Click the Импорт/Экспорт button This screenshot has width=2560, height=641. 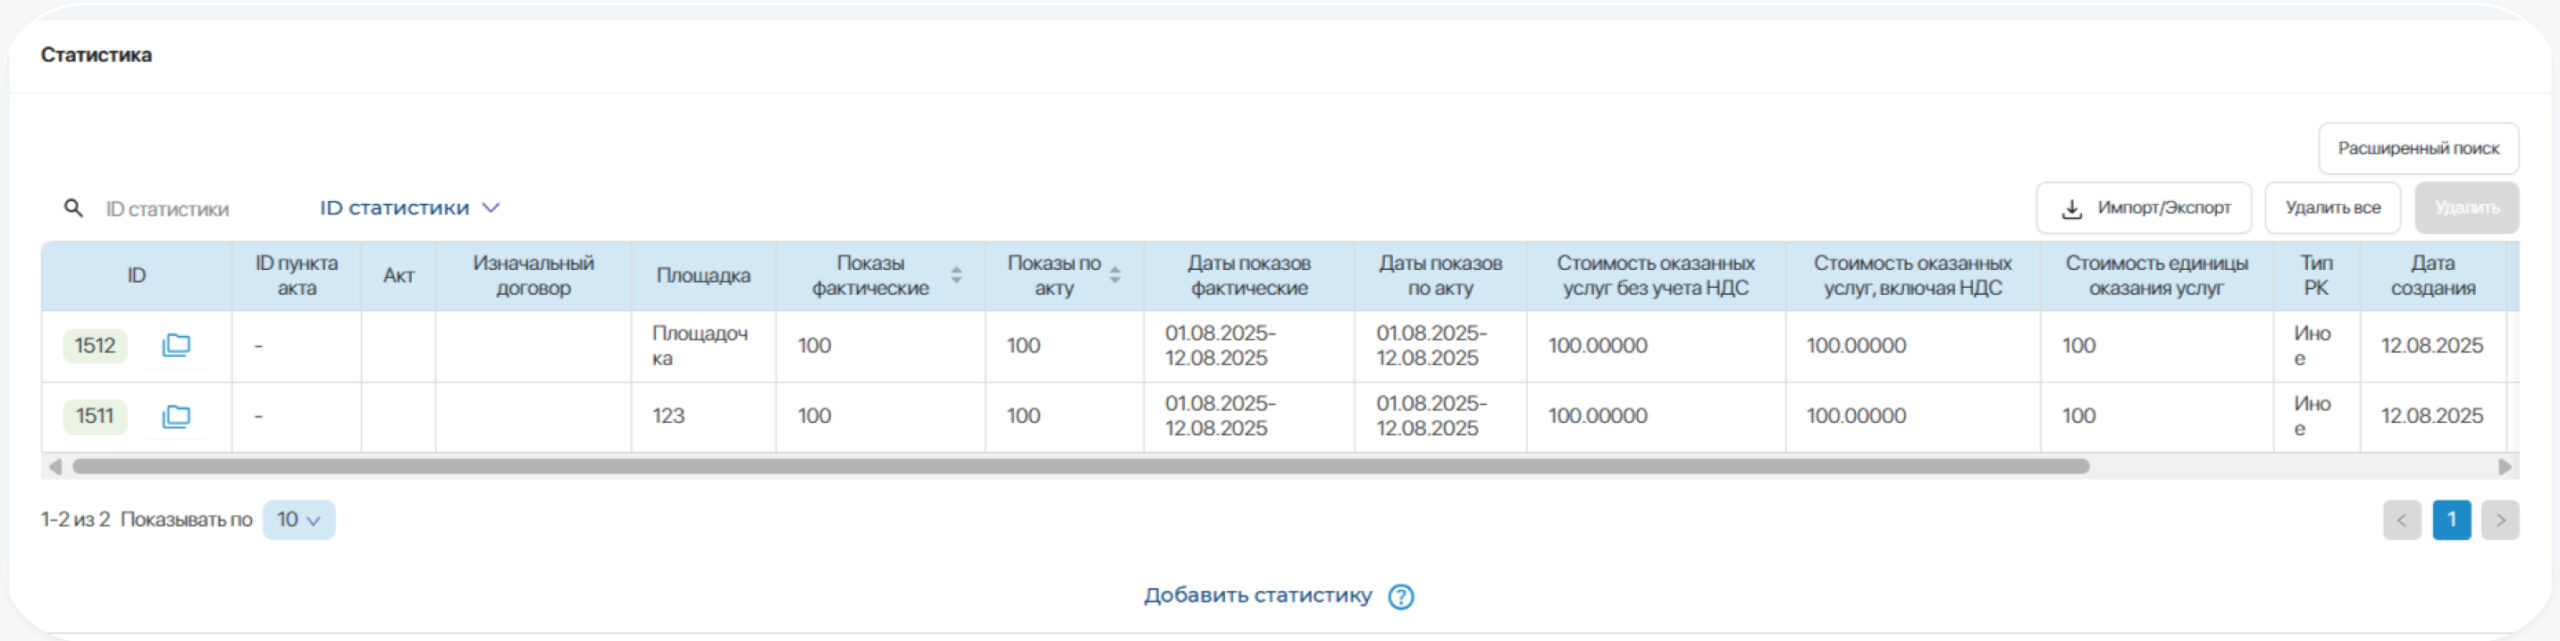click(x=2144, y=208)
